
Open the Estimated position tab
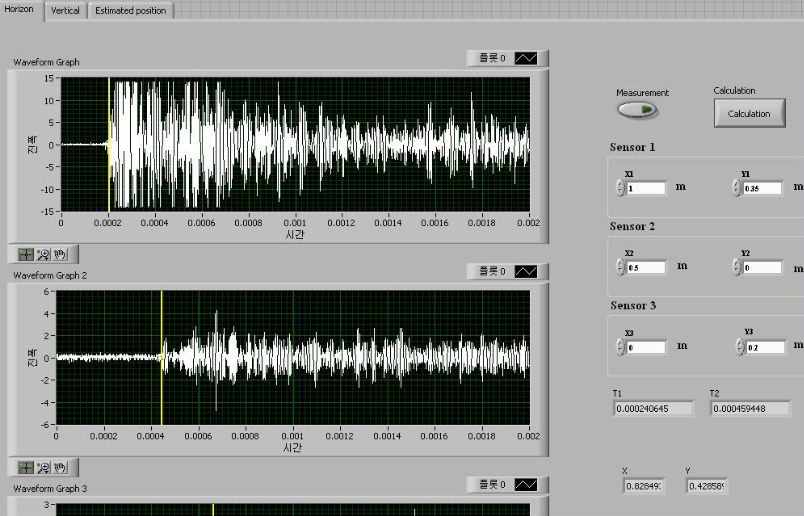pyautogui.click(x=130, y=10)
